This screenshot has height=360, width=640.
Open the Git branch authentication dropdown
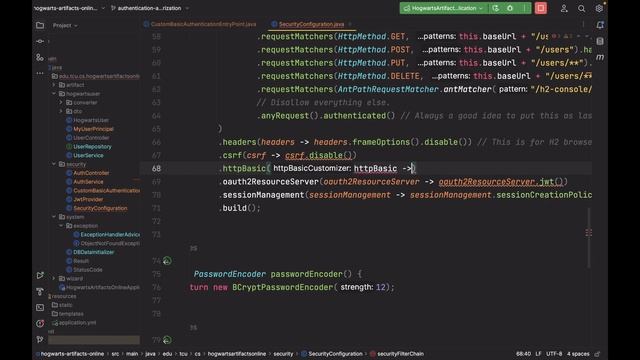(150, 8)
